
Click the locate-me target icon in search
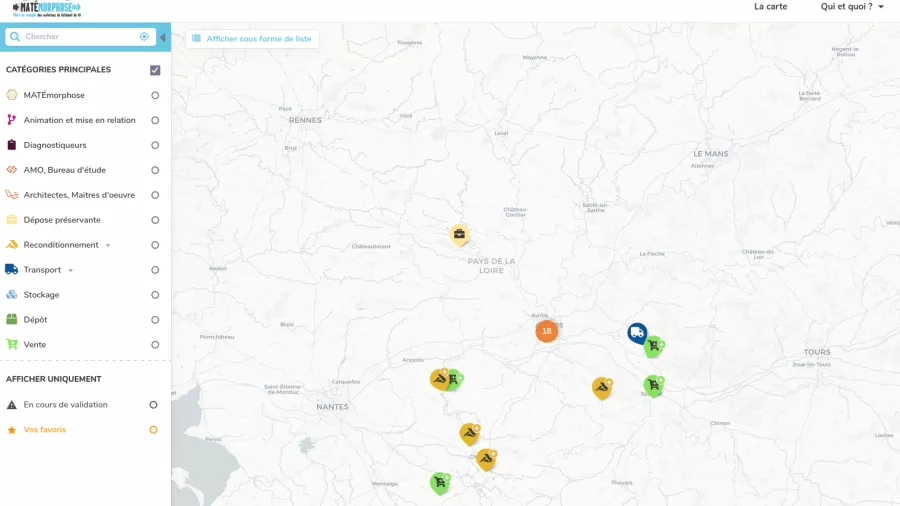click(x=144, y=37)
